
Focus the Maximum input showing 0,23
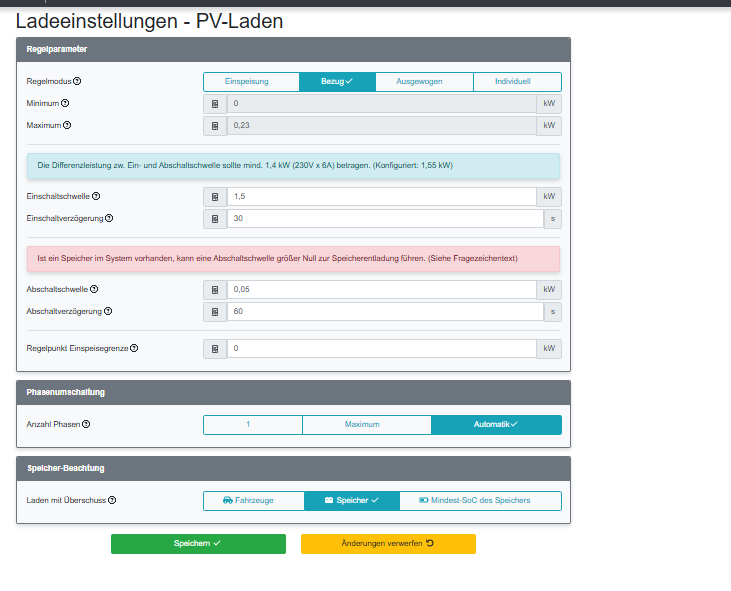[381, 126]
